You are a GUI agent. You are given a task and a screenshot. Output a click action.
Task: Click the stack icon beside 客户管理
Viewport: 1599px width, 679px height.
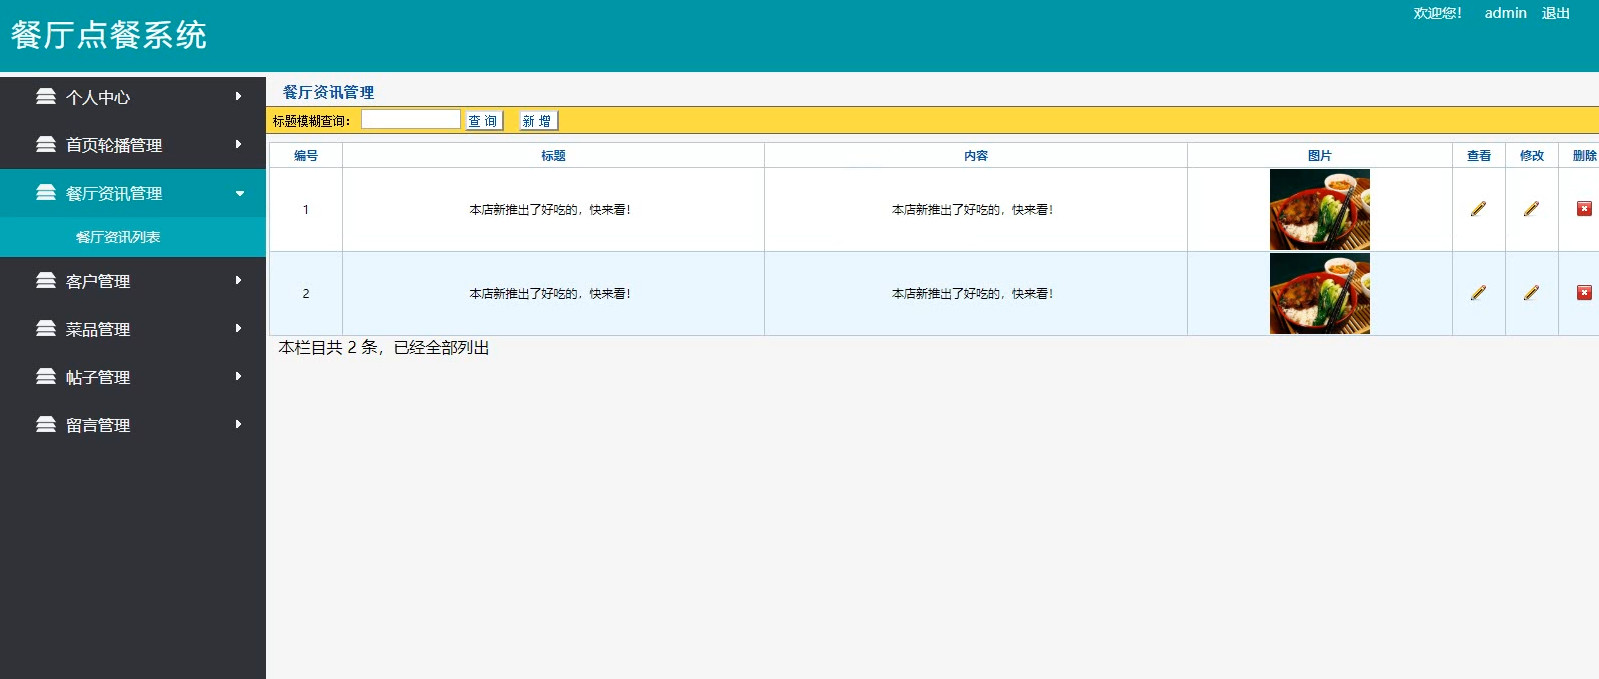(x=46, y=280)
